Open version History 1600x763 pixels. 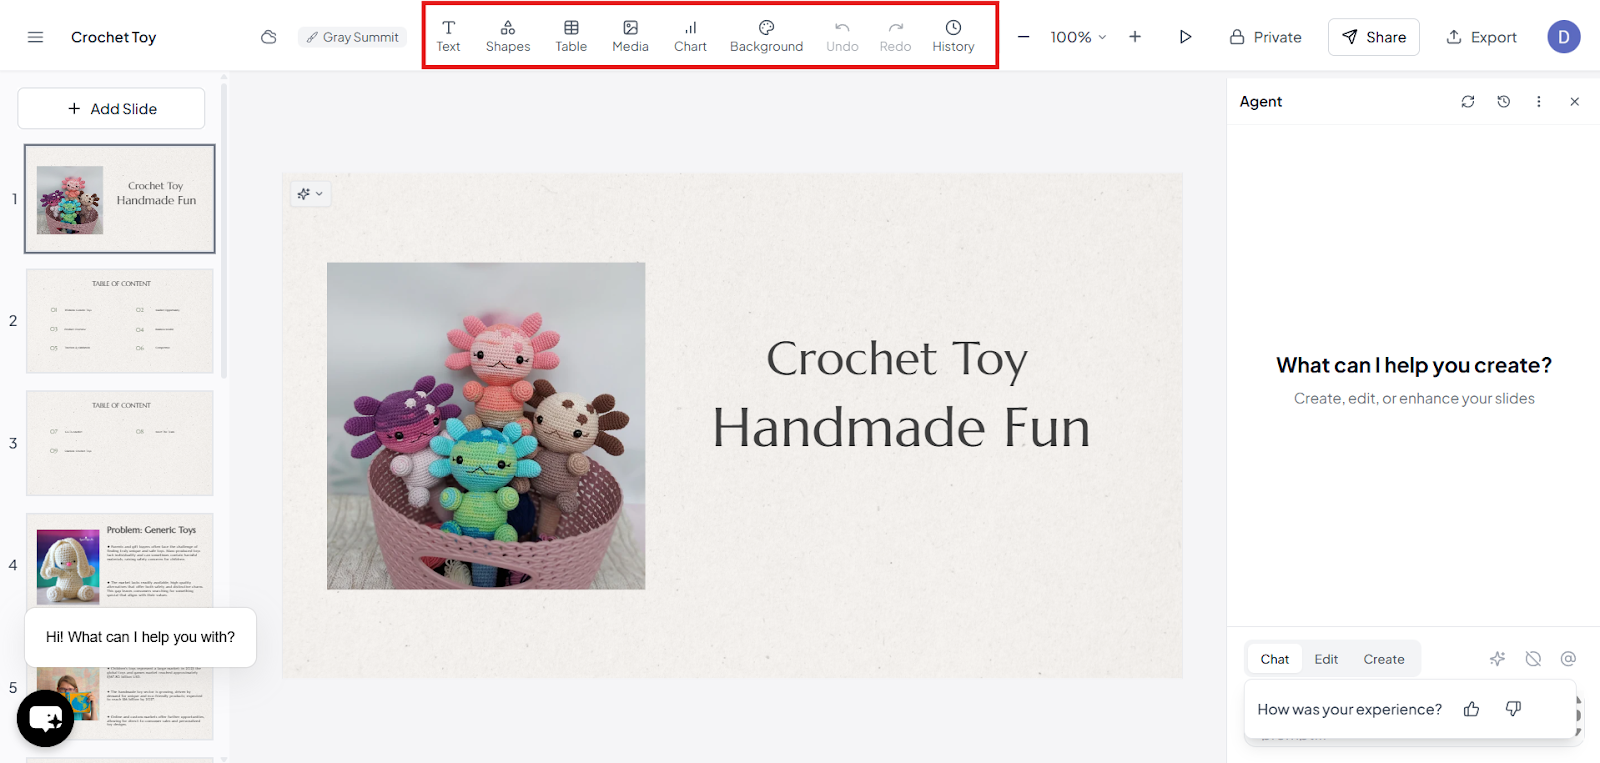[953, 36]
